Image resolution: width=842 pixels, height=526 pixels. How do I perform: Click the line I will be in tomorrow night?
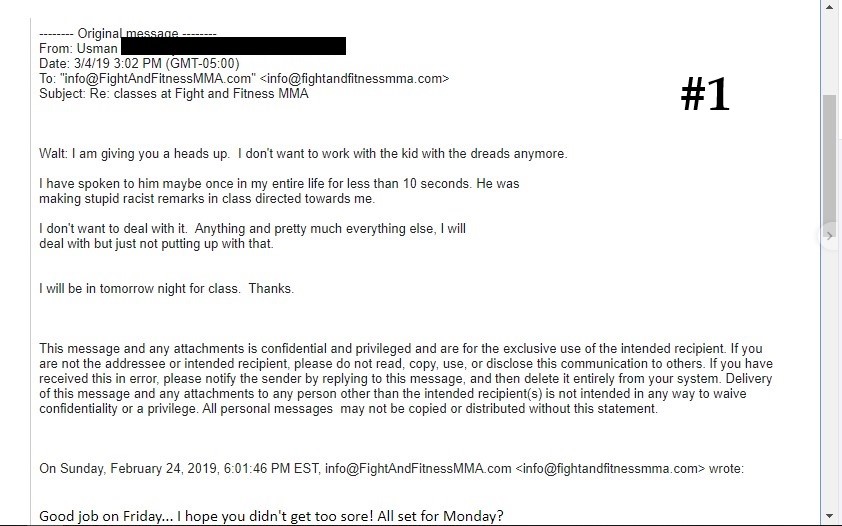(x=166, y=289)
